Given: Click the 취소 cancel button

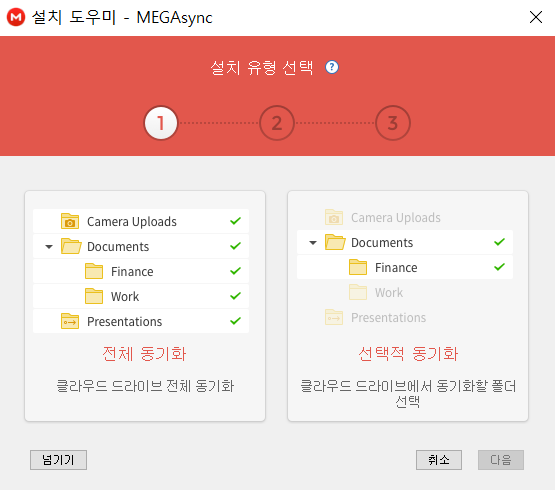Looking at the screenshot, I should coord(439,460).
